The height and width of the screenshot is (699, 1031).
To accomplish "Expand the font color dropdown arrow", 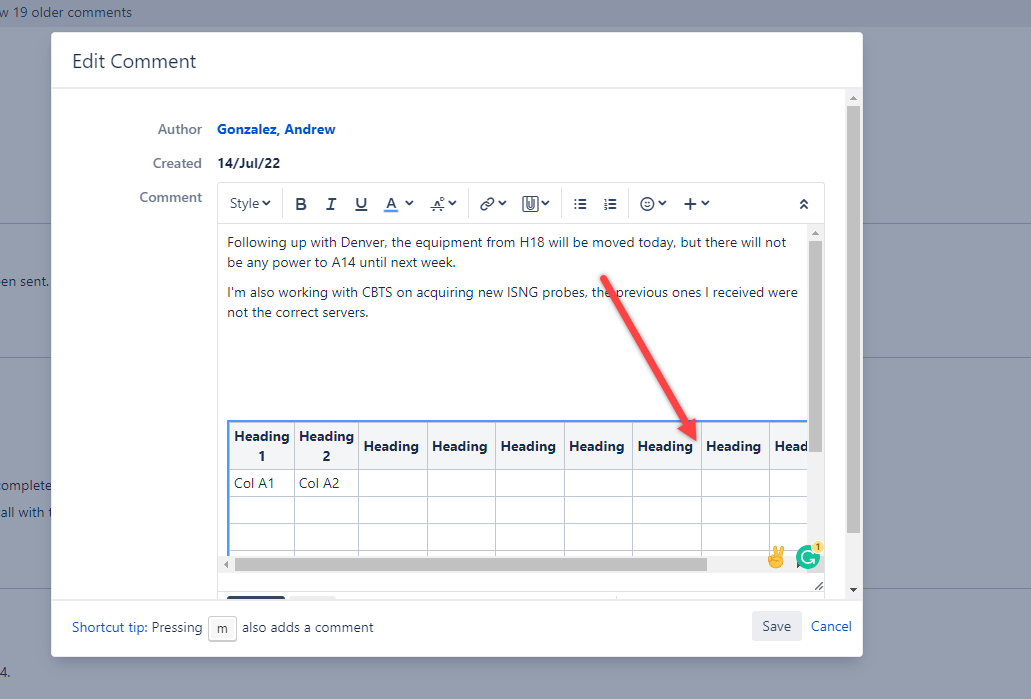I will 409,203.
